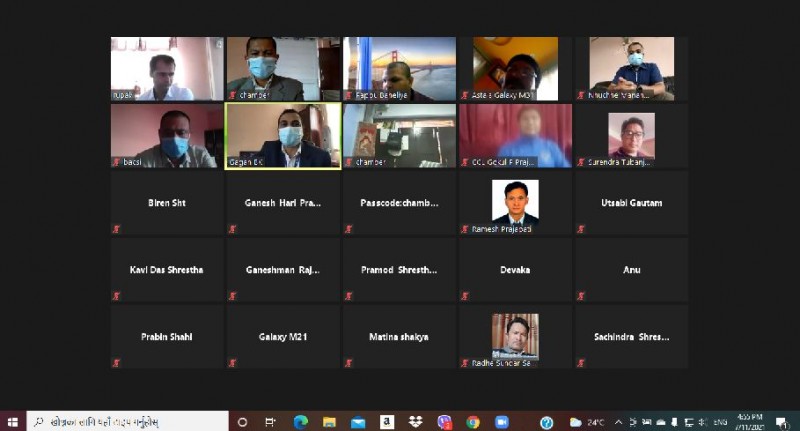Switch to Google Chrome in taskbar
800x431 pixels.
[473, 422]
